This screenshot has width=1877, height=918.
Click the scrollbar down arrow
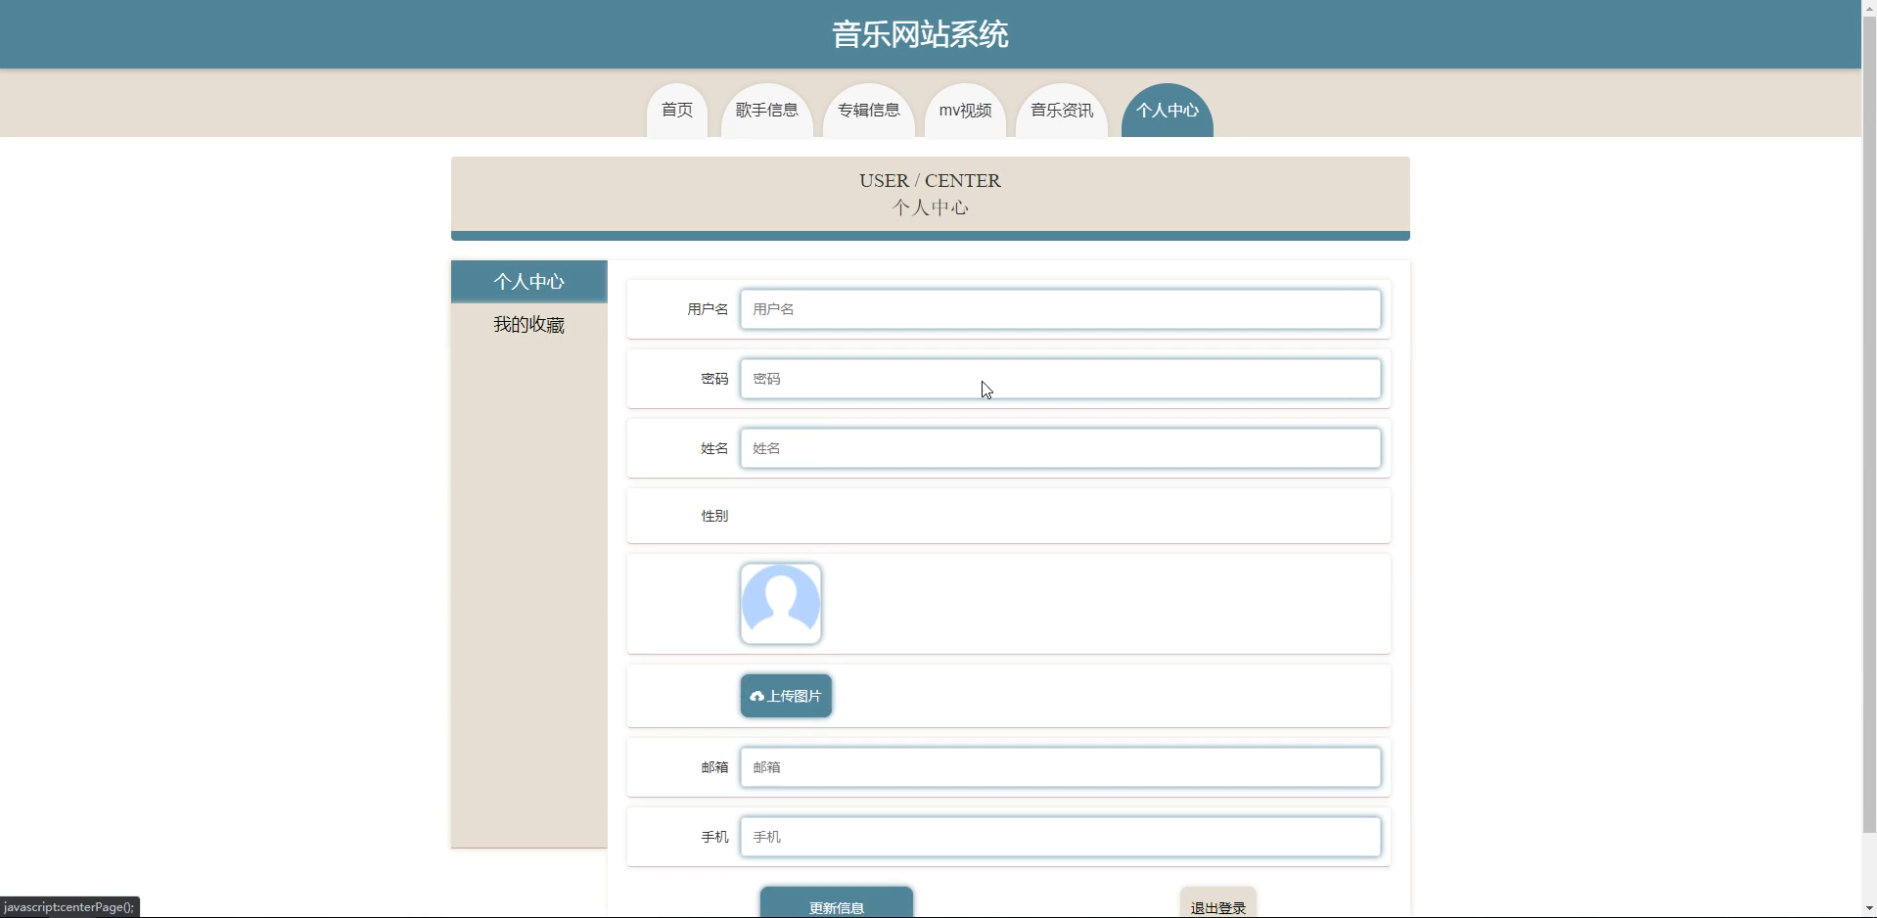tap(1868, 909)
